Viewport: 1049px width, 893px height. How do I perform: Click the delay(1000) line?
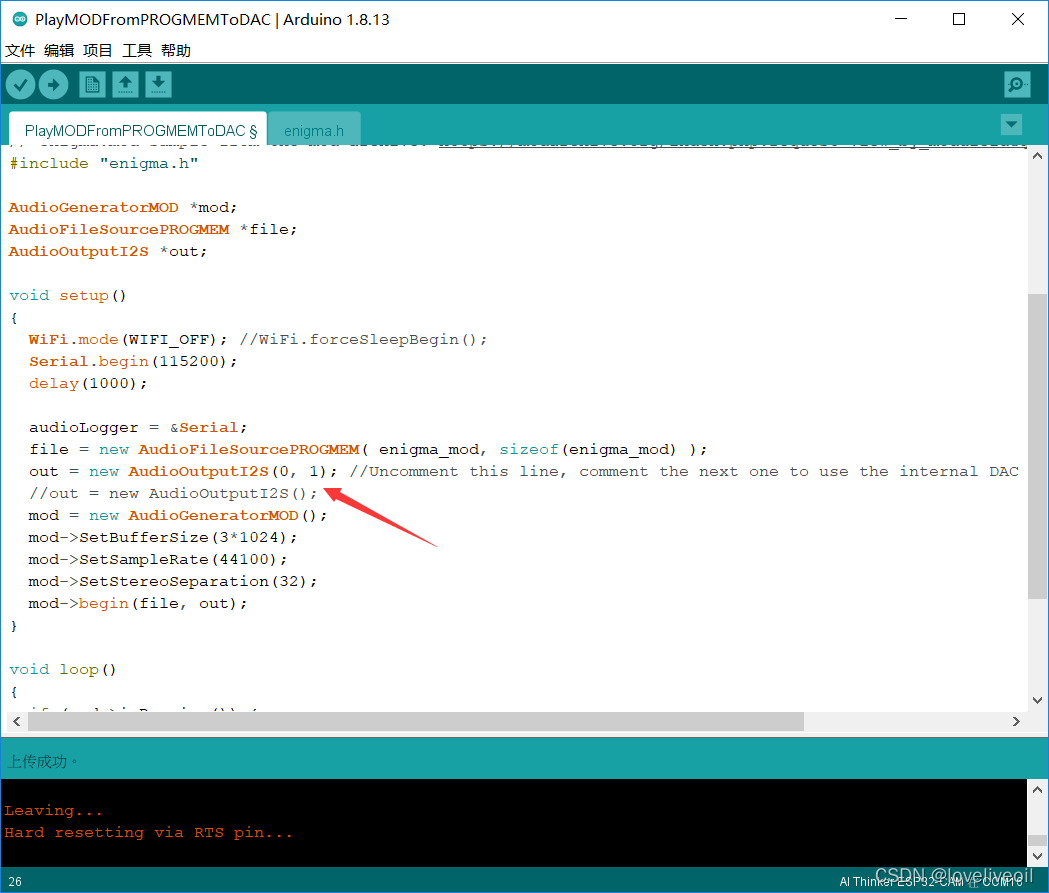[88, 384]
